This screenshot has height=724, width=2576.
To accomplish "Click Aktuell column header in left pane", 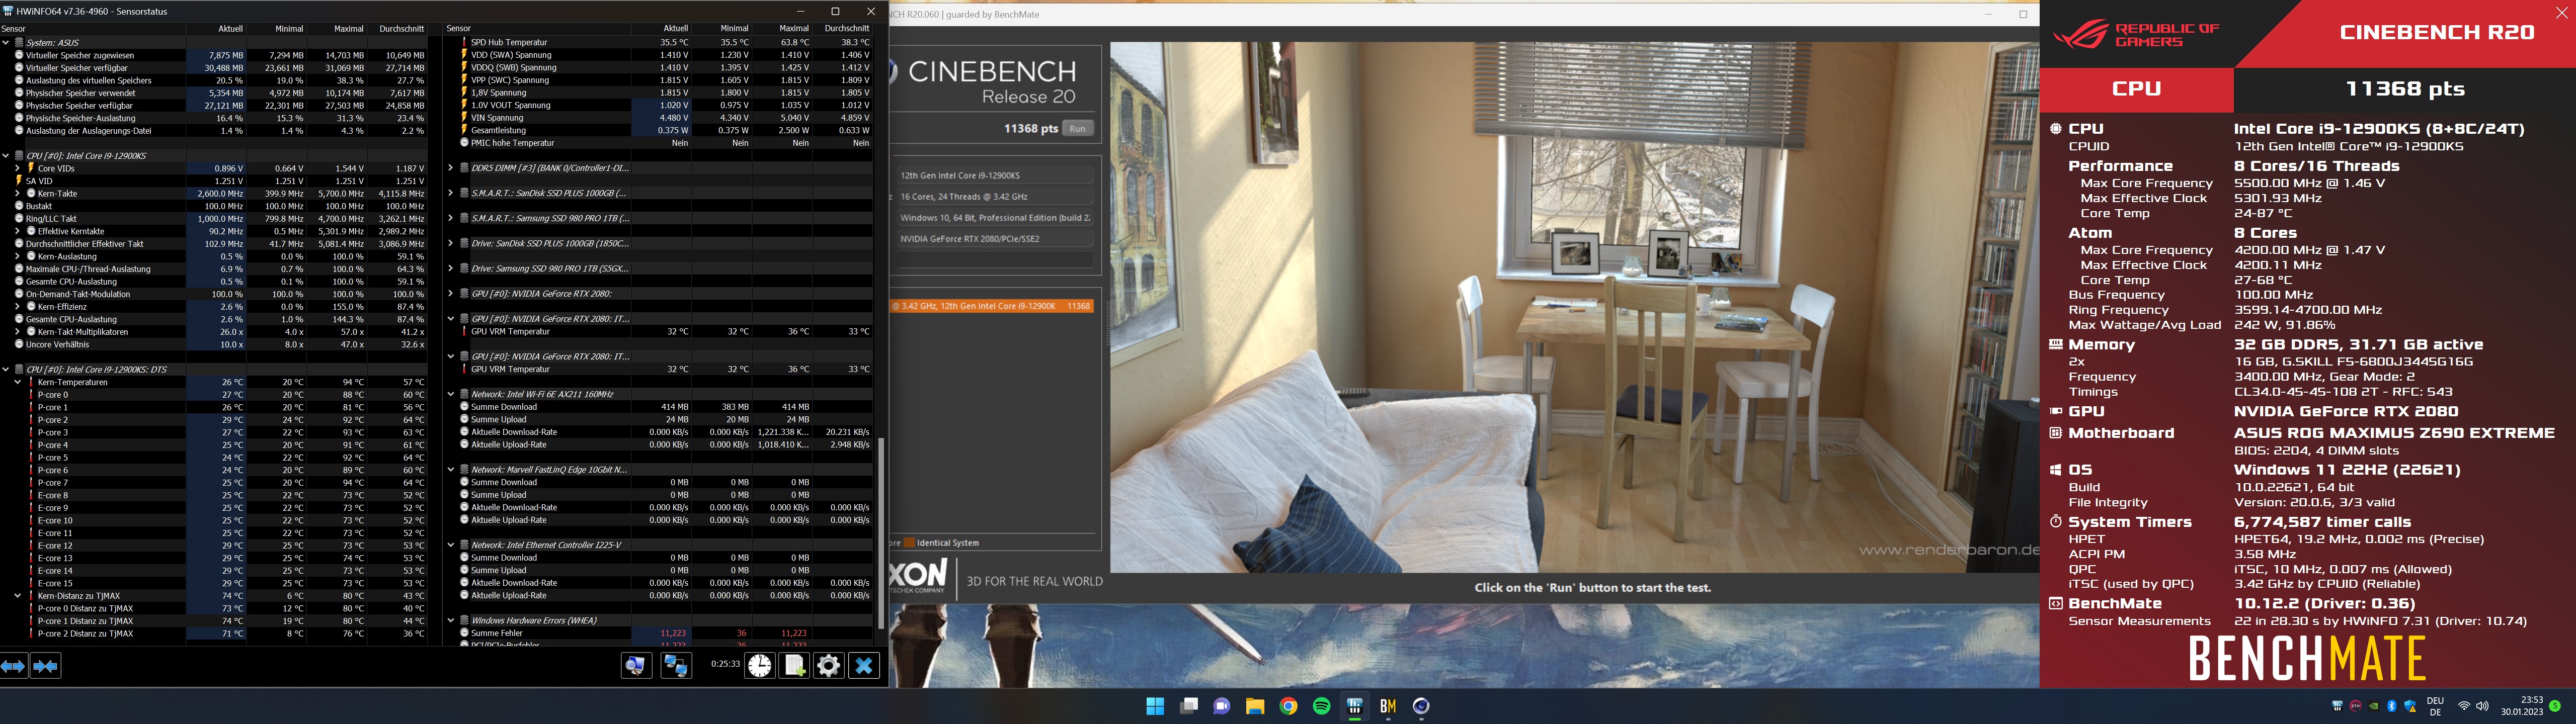I will pos(216,29).
